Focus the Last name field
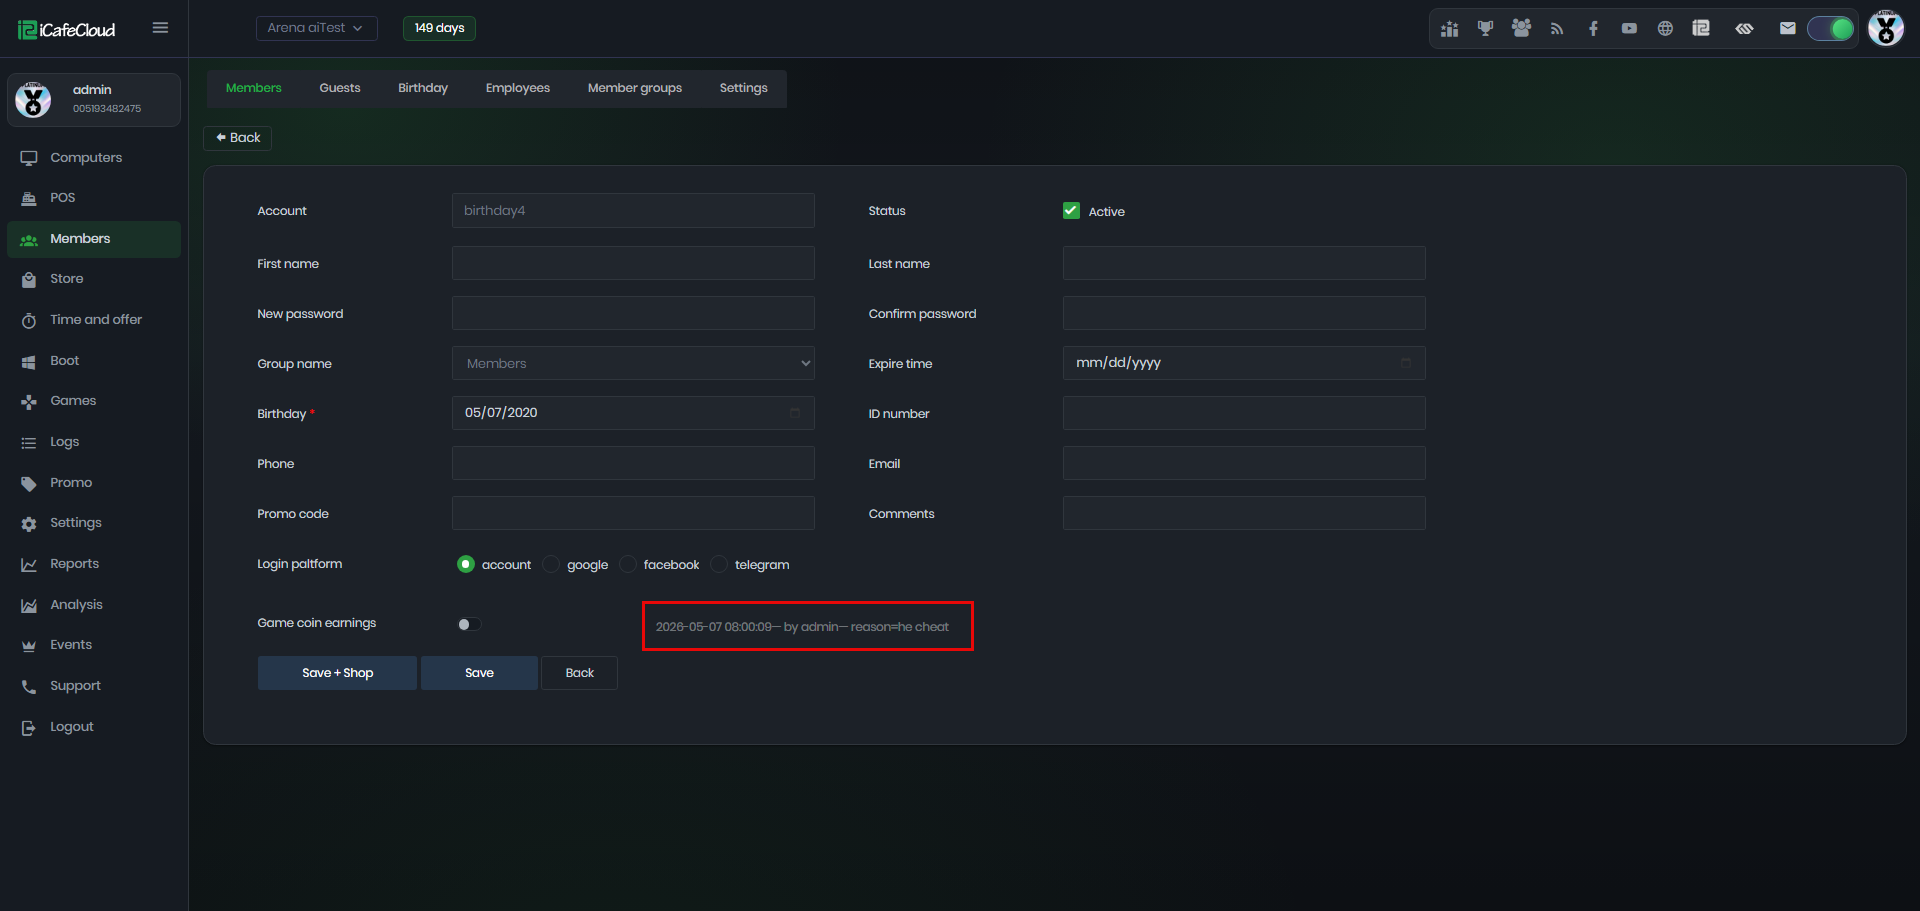The width and height of the screenshot is (1920, 911). tap(1244, 263)
